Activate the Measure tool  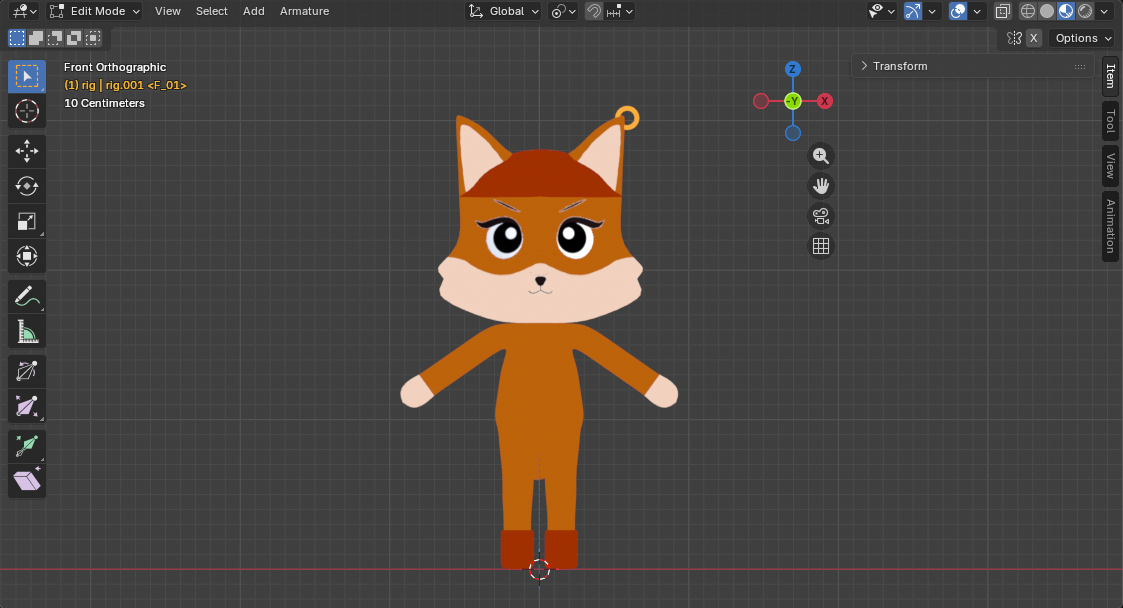coord(27,331)
